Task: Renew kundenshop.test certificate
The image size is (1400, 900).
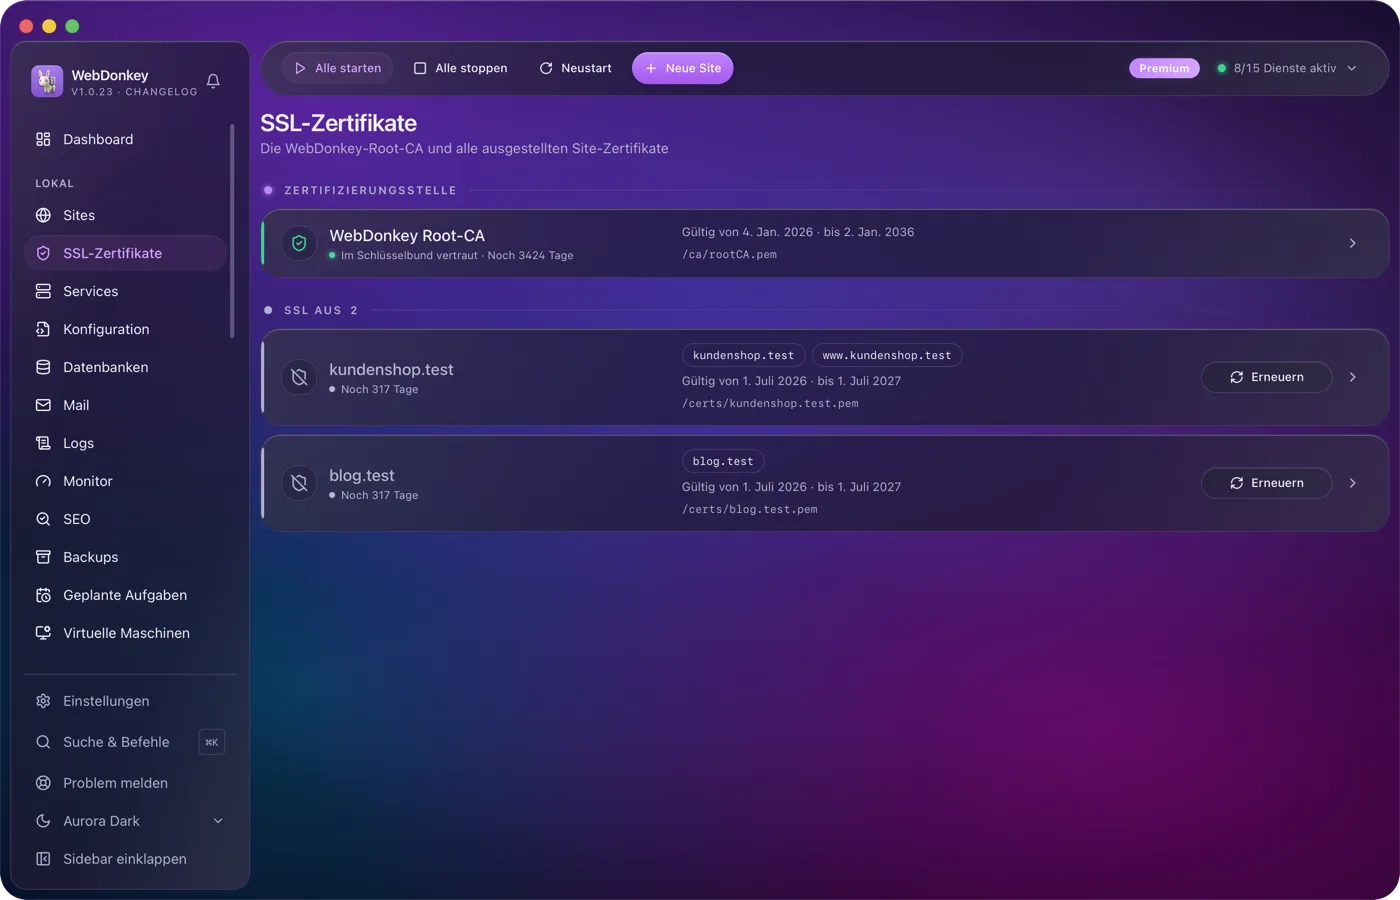Action: pyautogui.click(x=1266, y=377)
